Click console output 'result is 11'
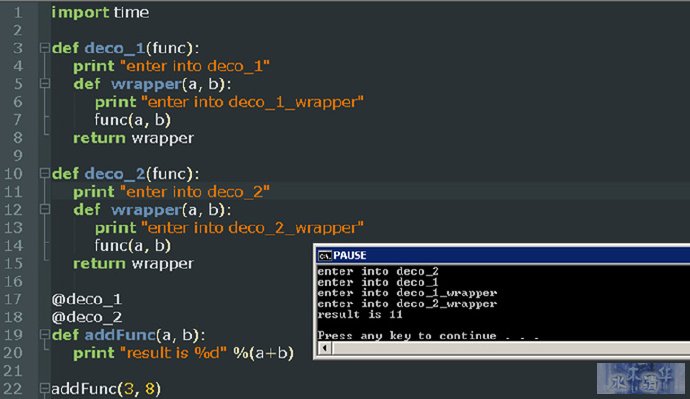This screenshot has width=690, height=399. [x=360, y=315]
